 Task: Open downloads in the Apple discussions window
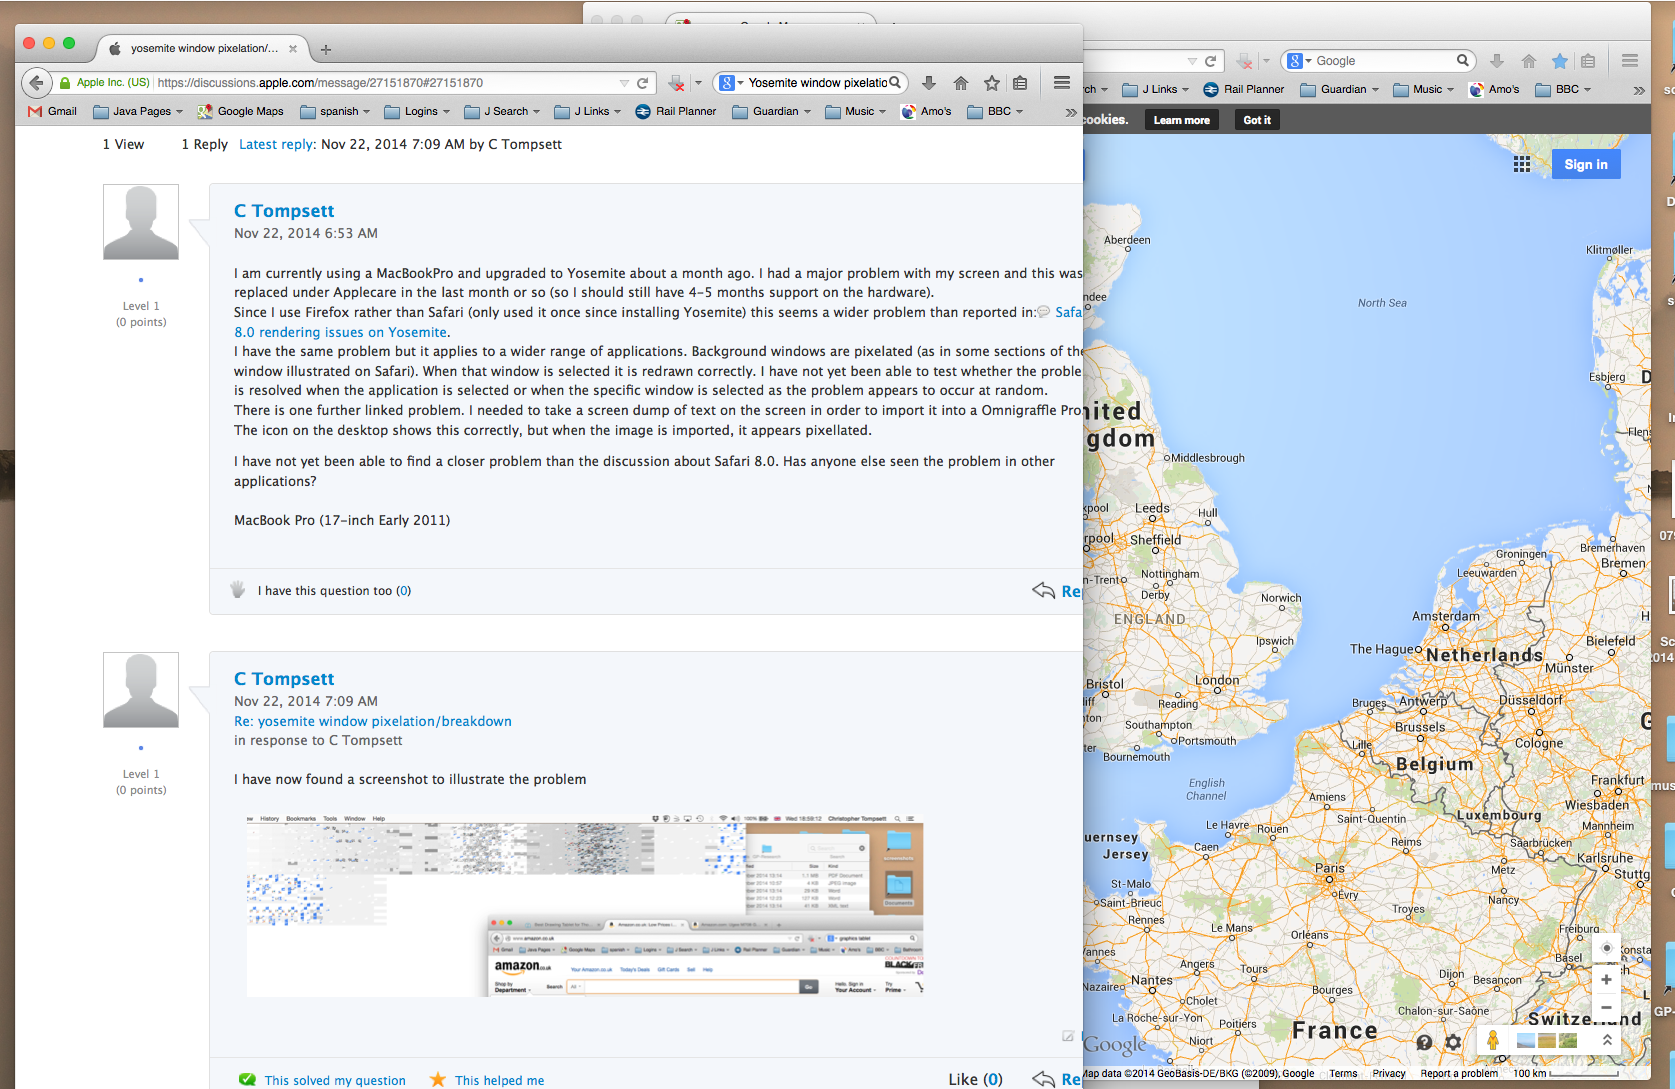click(x=929, y=83)
